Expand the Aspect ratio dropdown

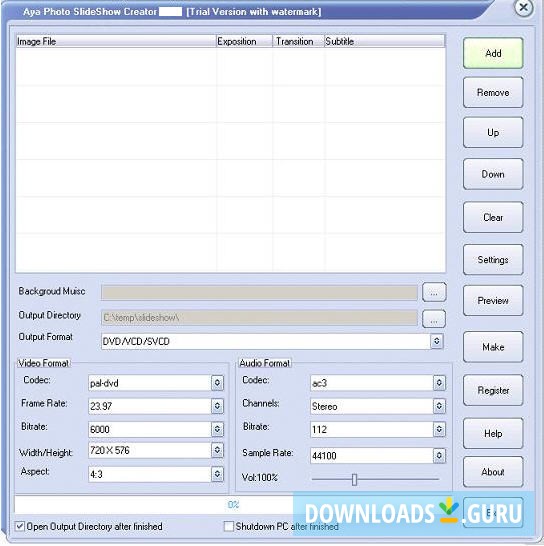pyautogui.click(x=217, y=474)
